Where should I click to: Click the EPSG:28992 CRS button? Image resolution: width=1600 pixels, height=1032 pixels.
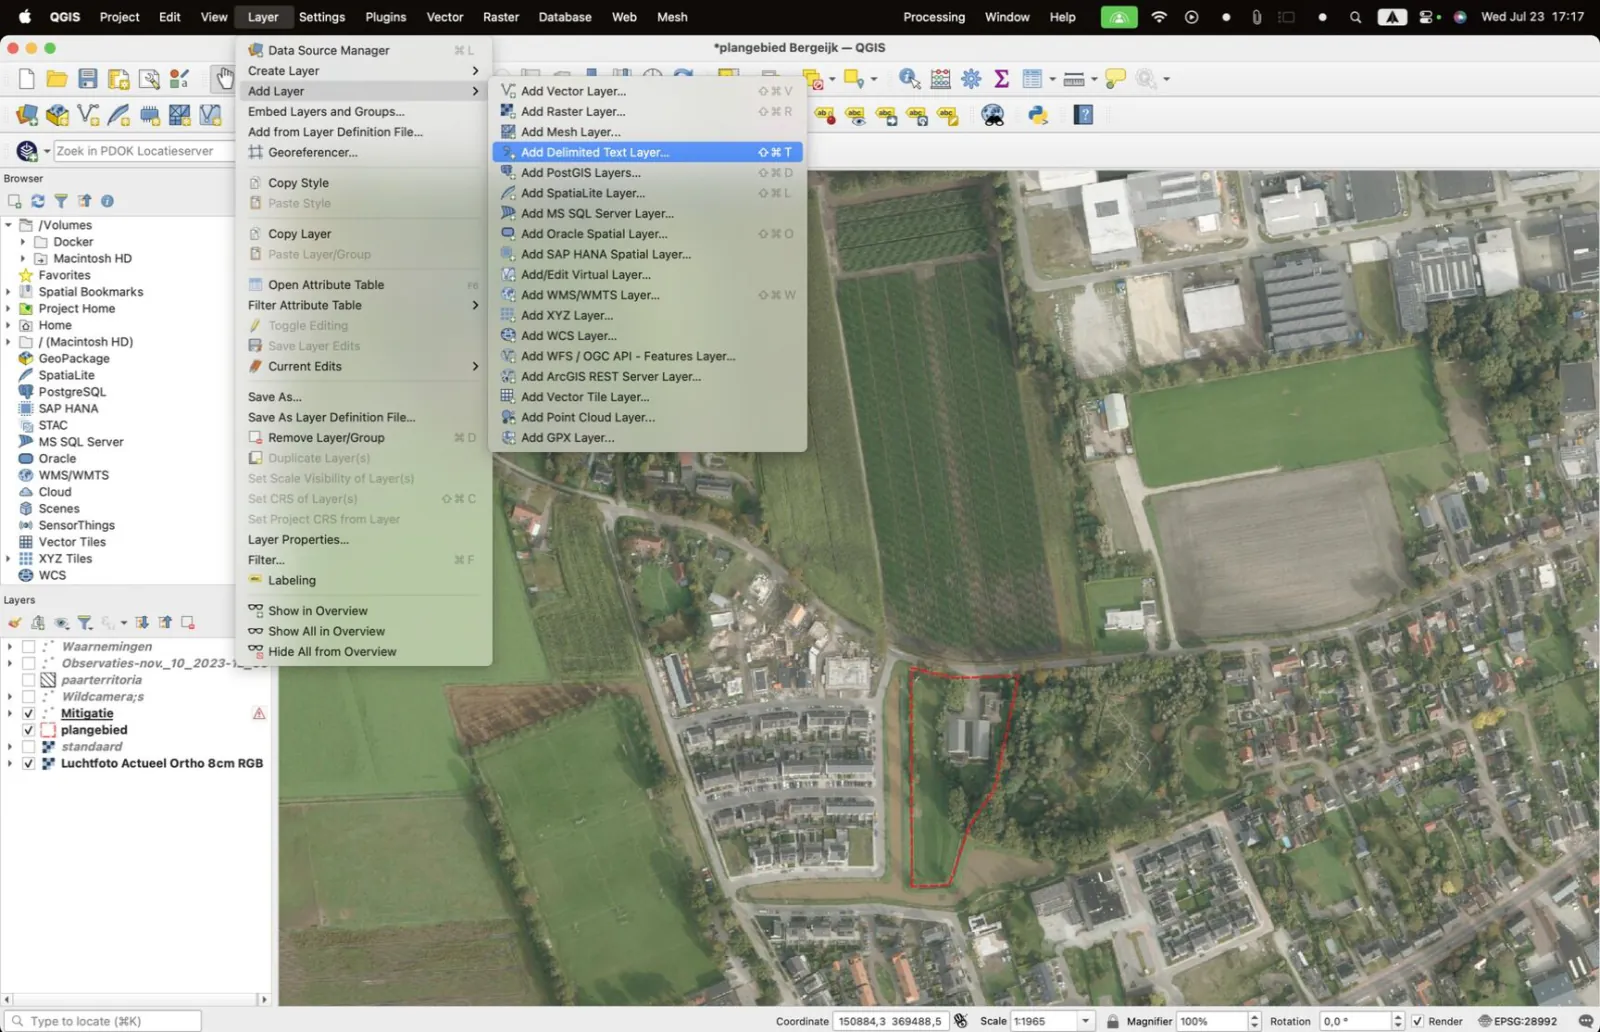(x=1518, y=1021)
